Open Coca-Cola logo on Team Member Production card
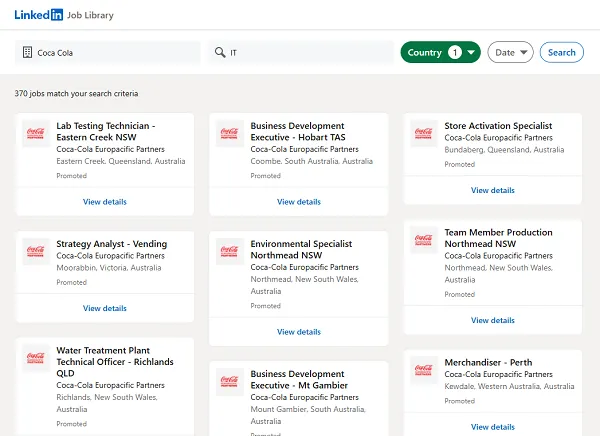The image size is (600, 436). (424, 240)
